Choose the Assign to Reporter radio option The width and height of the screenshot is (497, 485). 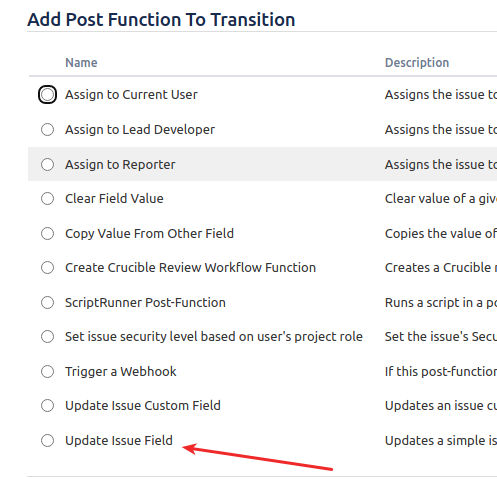(47, 164)
